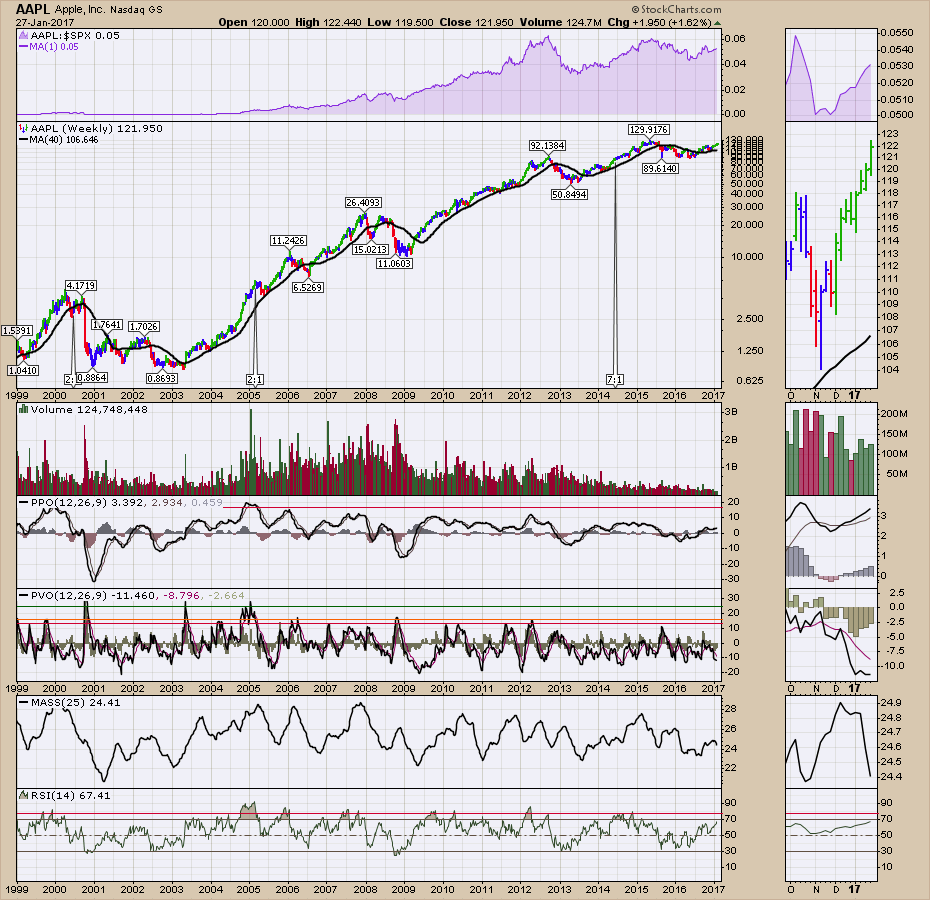Click the zoomed recent price bars panel
The width and height of the screenshot is (930, 900).
click(831, 255)
